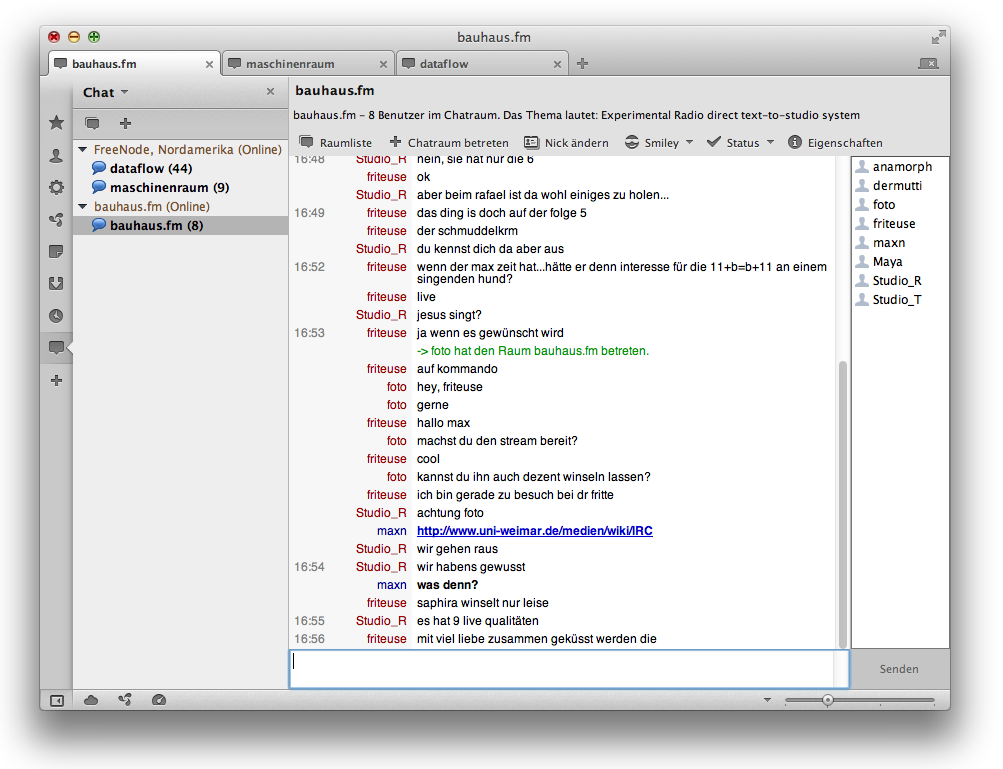
Task: Select user Studio_T in user list
Action: (x=901, y=299)
